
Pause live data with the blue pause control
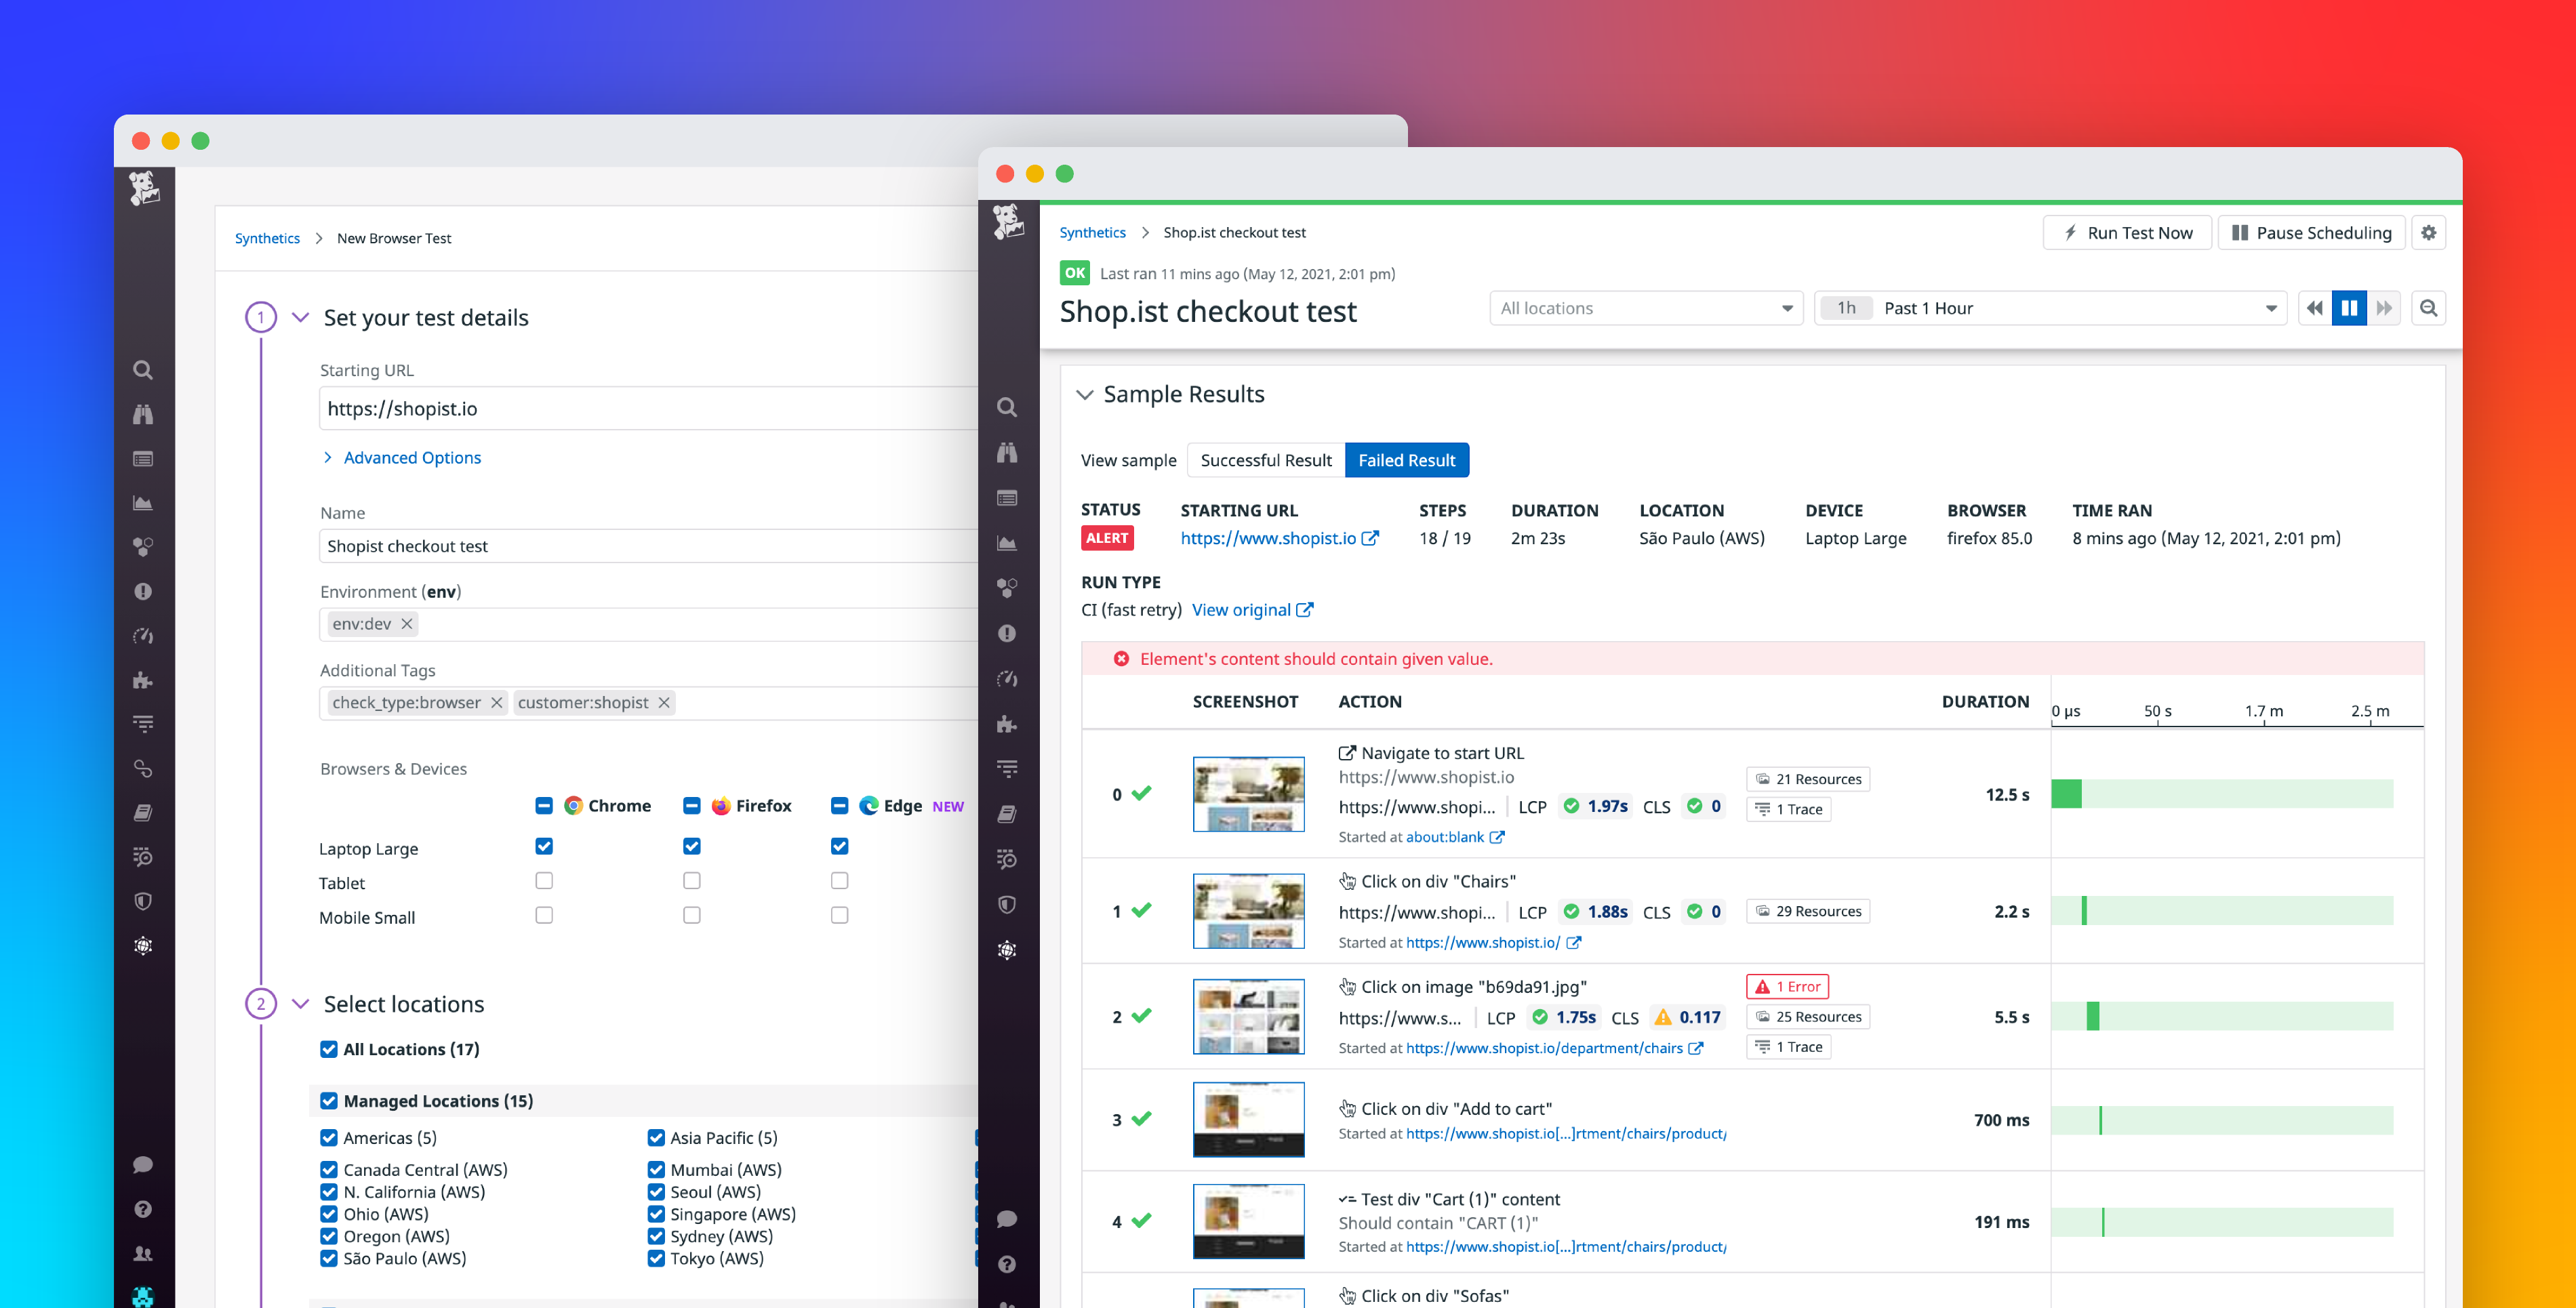click(x=2349, y=308)
